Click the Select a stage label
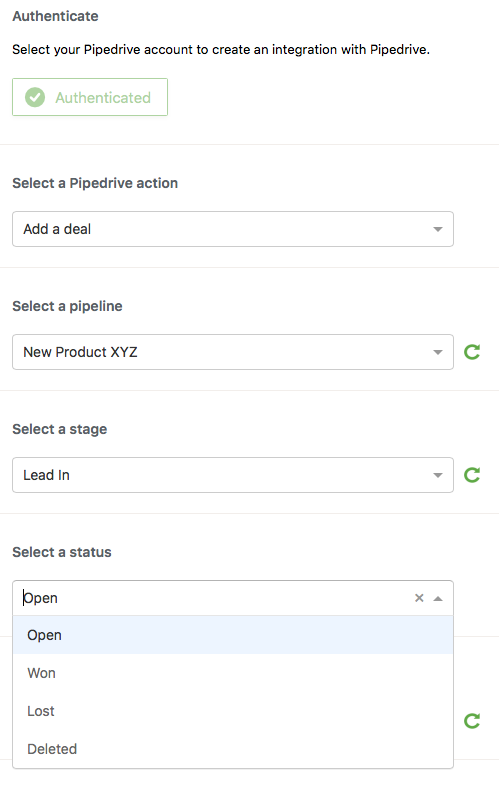Viewport: 499px width, 789px height. [60, 429]
